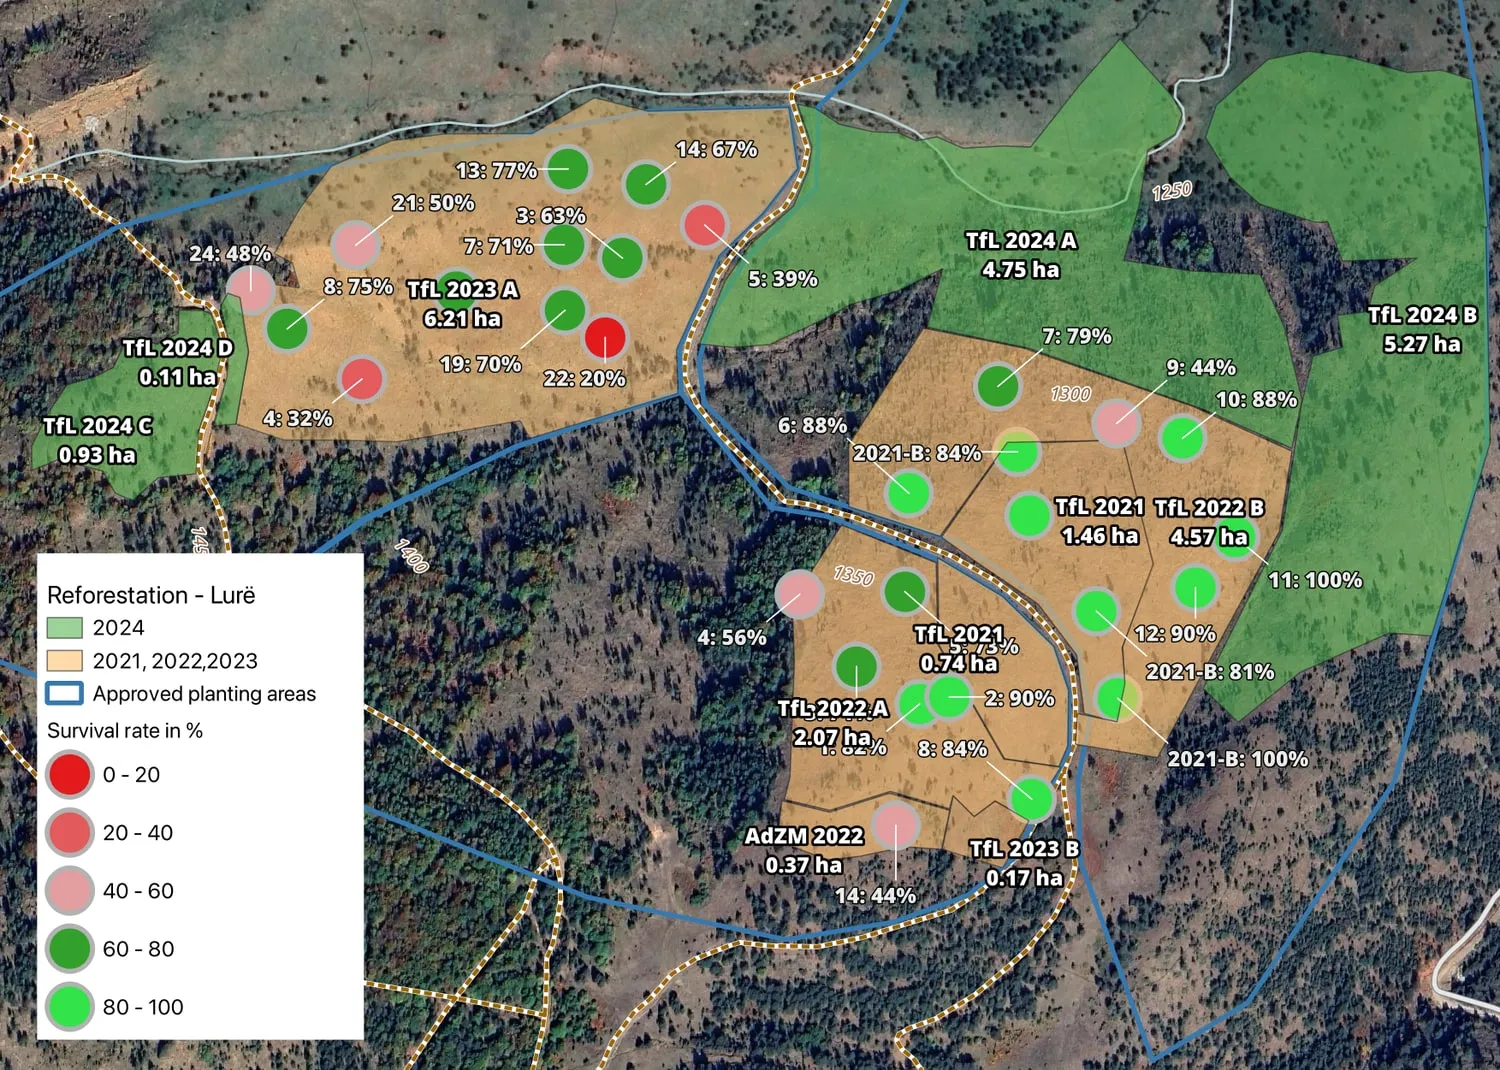The height and width of the screenshot is (1070, 1500).
Task: Open the Reforestation - Lurë legend panel
Action: [x=150, y=595]
